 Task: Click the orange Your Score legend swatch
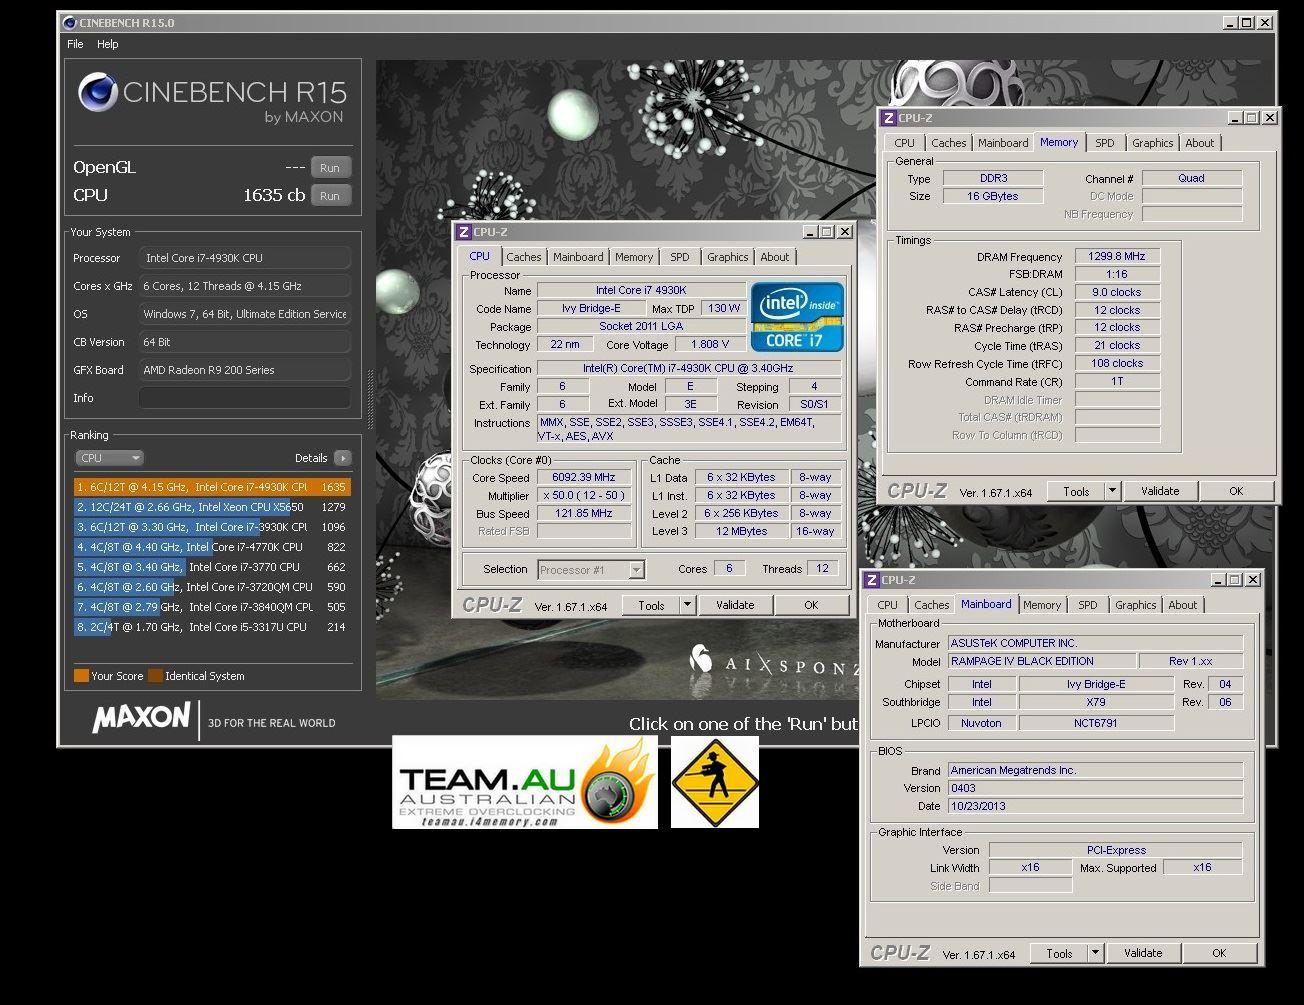(x=81, y=676)
